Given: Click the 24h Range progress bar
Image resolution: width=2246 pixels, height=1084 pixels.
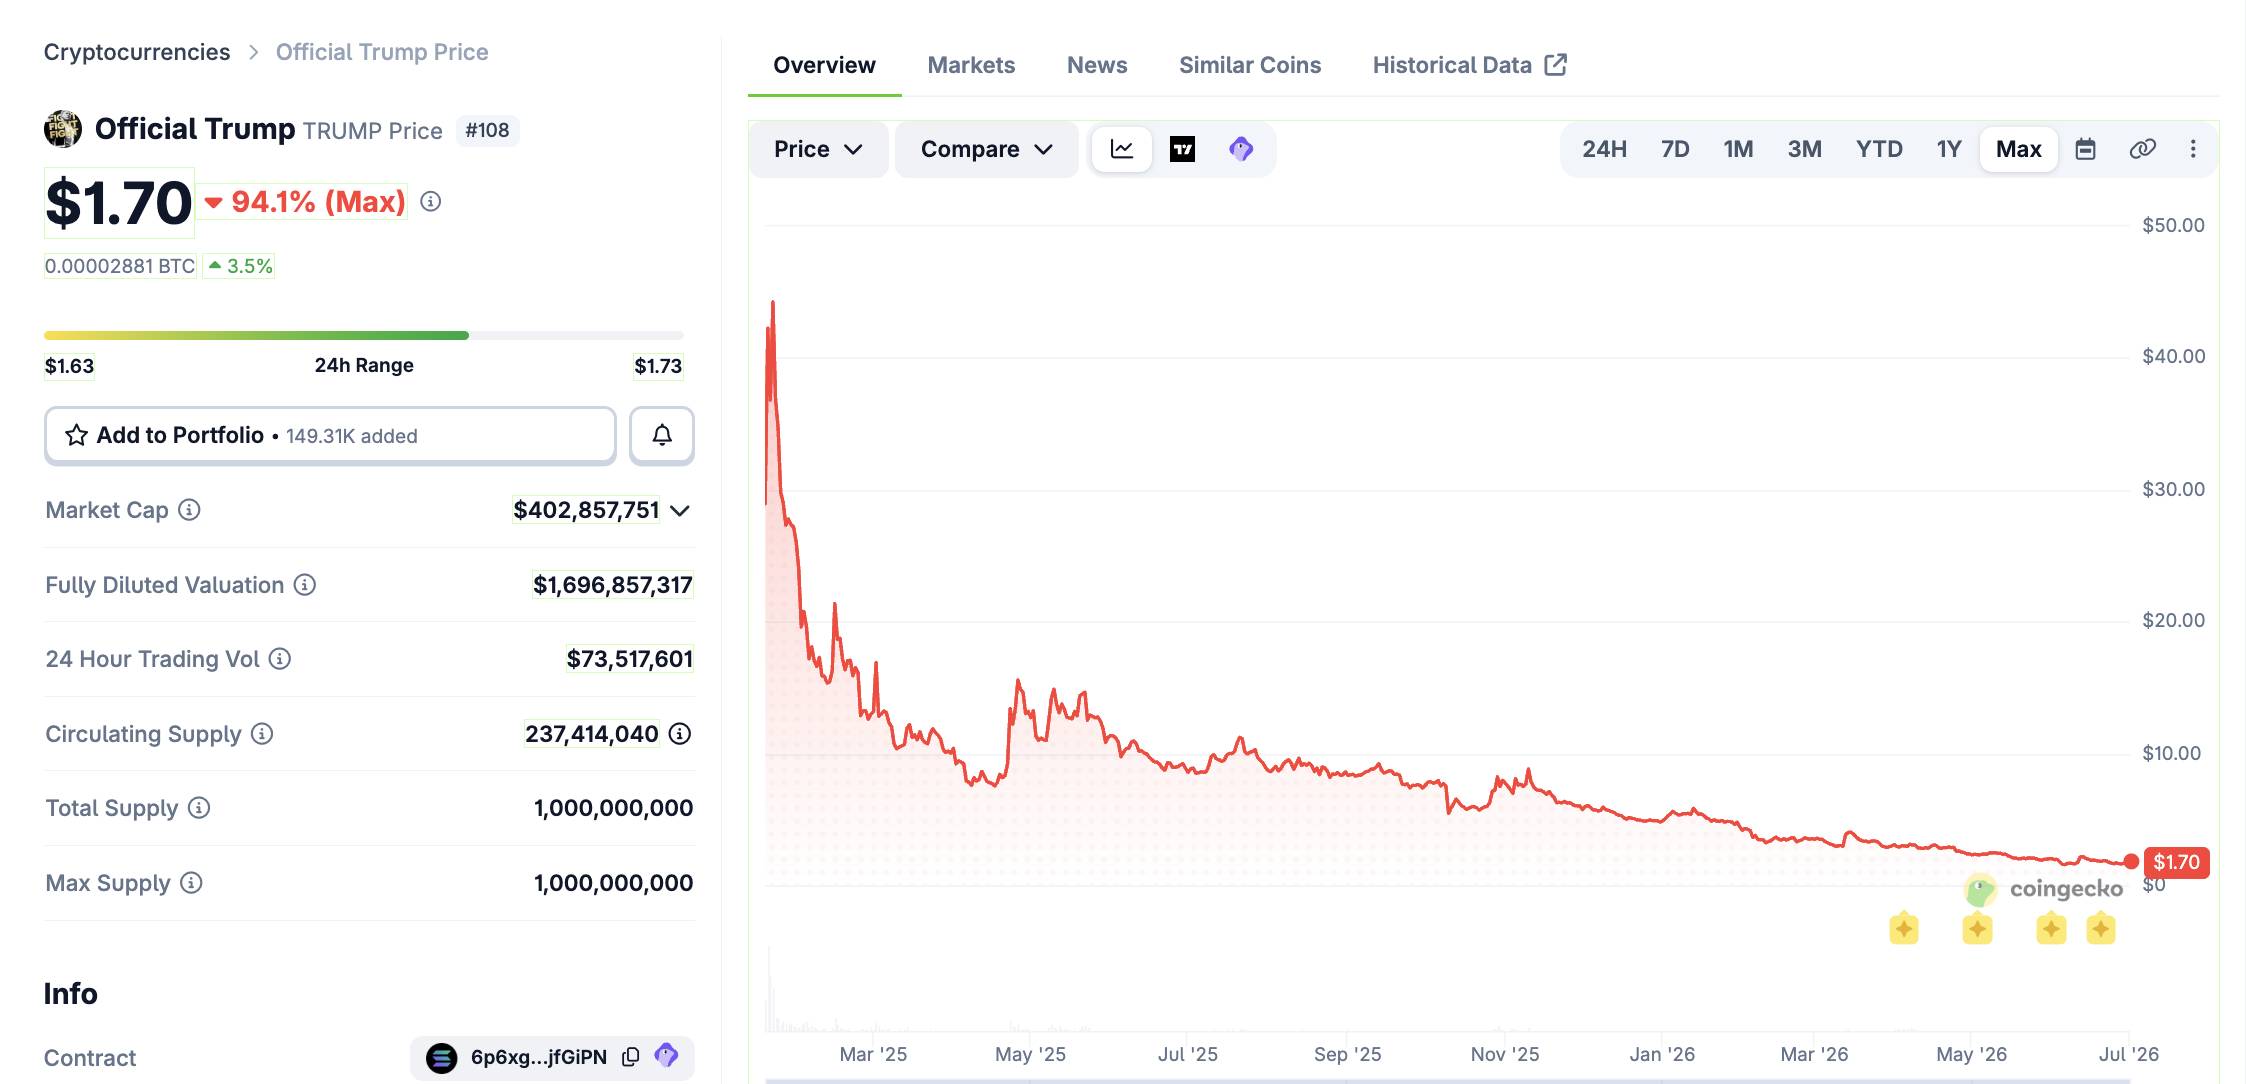Looking at the screenshot, I should click(x=364, y=335).
